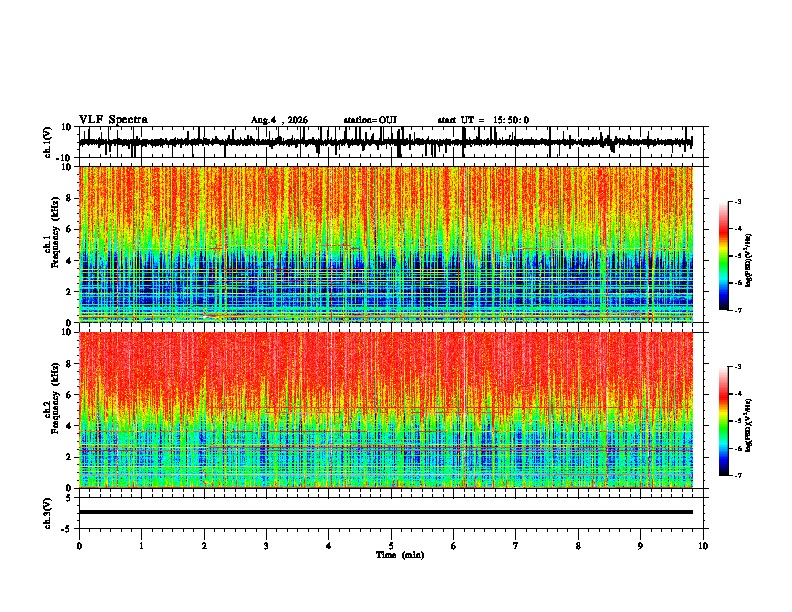792x612 pixels.
Task: Click time-axis tick label 1
Action: coord(141,546)
